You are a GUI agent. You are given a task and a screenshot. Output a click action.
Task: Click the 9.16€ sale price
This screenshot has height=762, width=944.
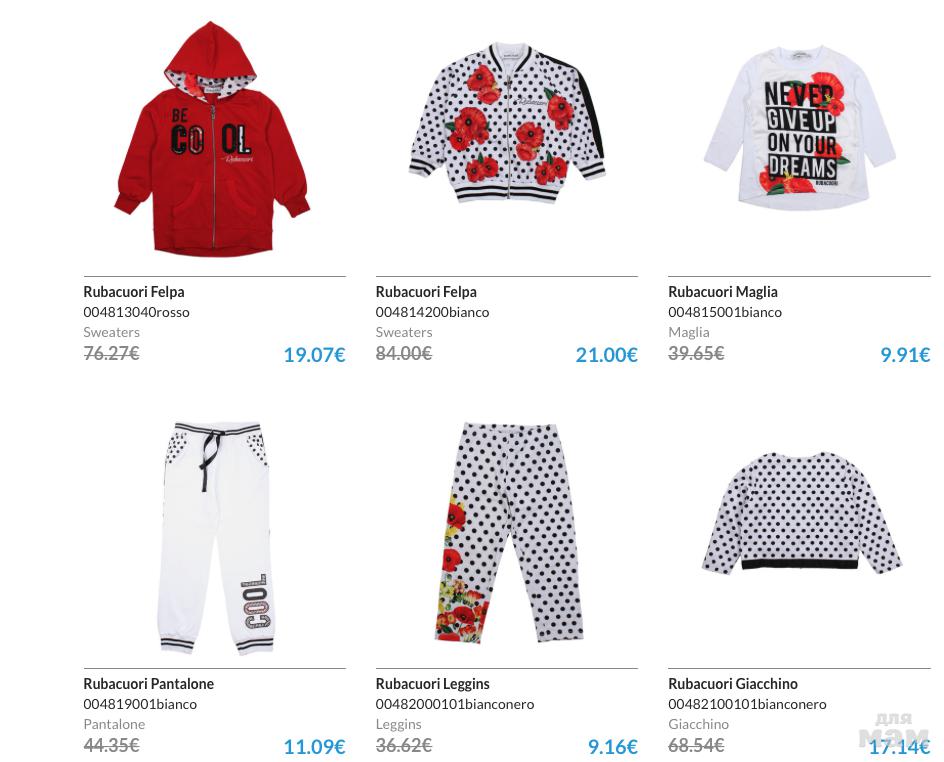(612, 747)
